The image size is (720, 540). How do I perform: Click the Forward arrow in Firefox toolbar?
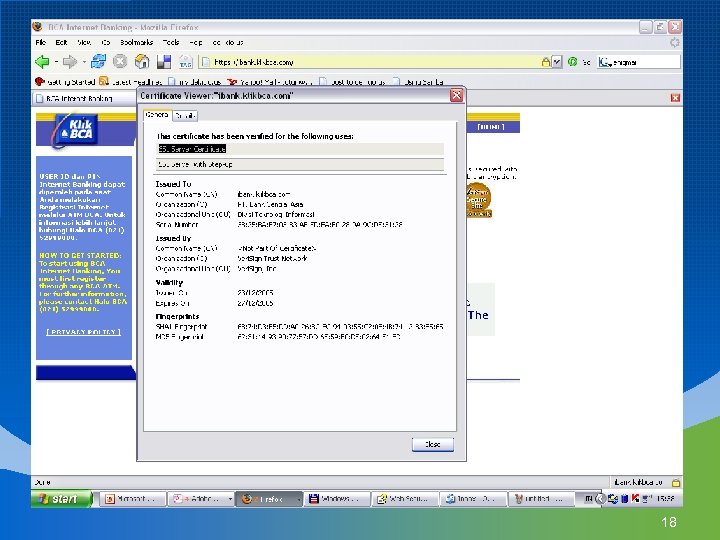pos(70,62)
